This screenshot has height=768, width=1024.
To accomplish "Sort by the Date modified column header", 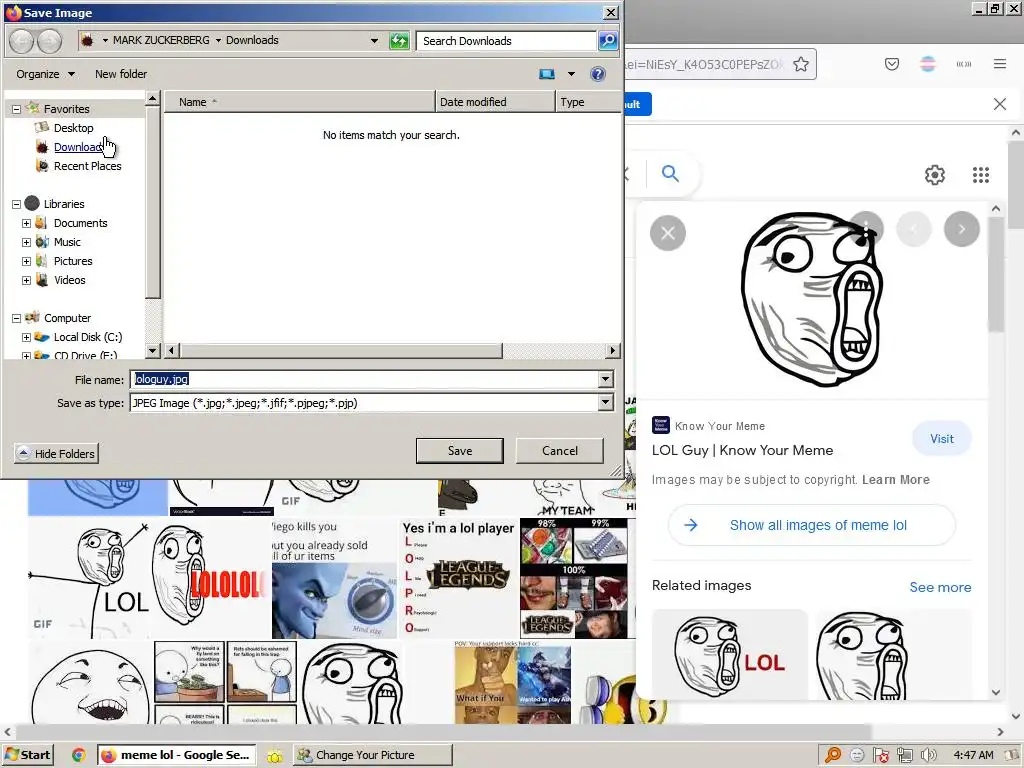I will tap(495, 102).
